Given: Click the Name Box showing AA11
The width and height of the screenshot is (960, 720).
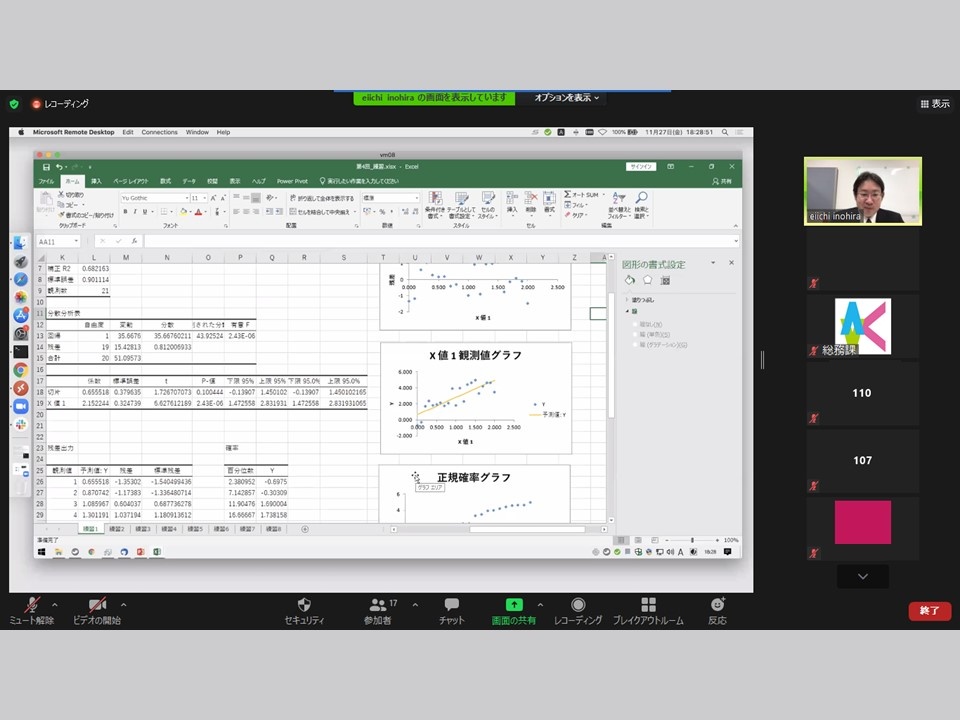Looking at the screenshot, I should pyautogui.click(x=58, y=241).
